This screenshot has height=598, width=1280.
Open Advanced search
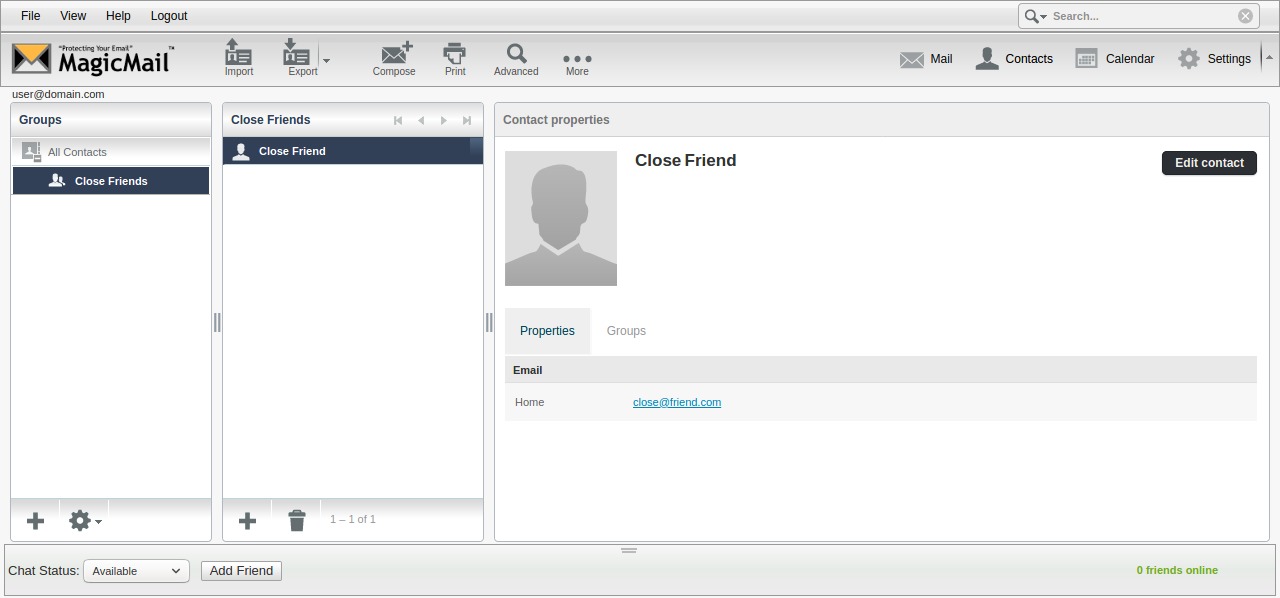[x=516, y=58]
